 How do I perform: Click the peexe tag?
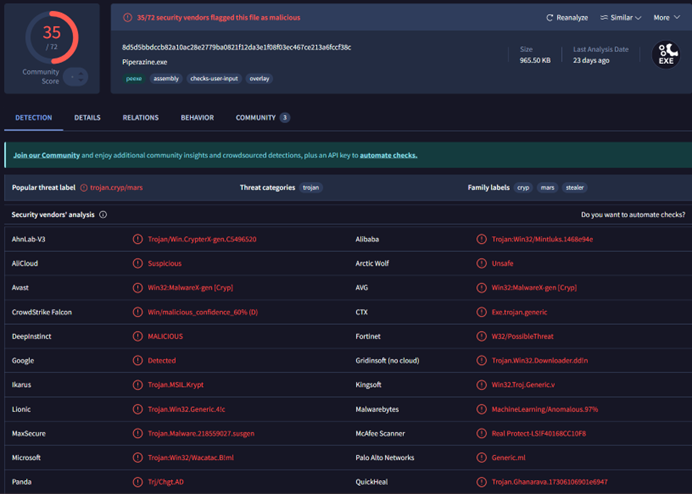[x=134, y=79]
